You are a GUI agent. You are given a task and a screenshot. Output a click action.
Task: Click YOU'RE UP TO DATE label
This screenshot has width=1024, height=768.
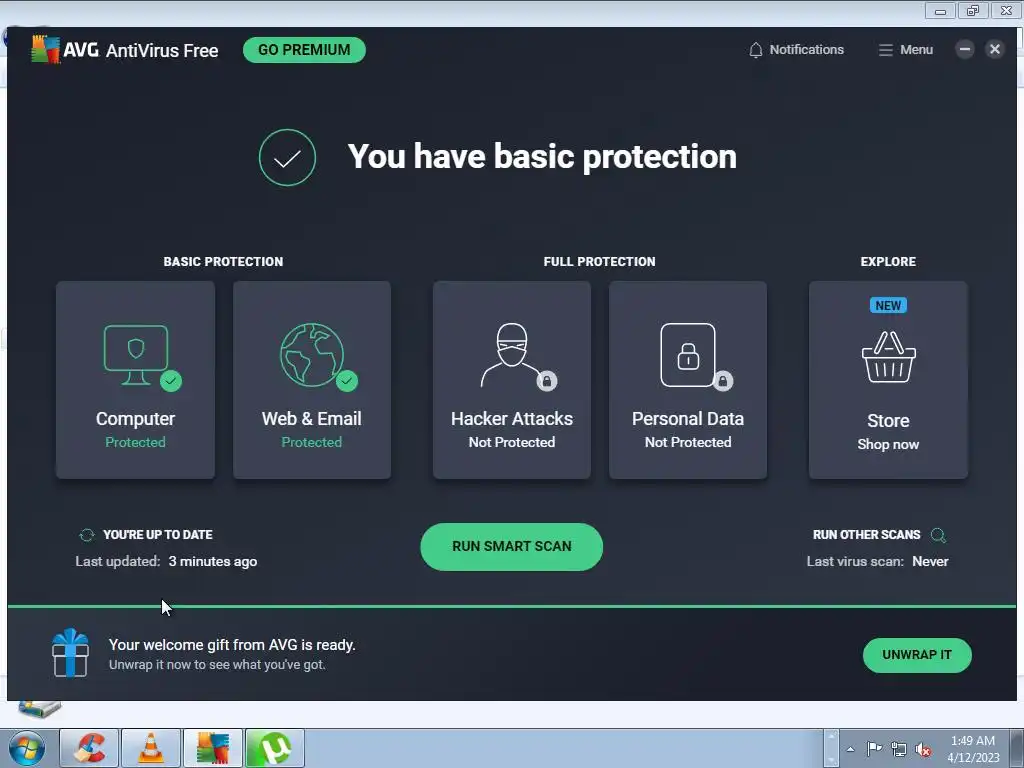157,535
